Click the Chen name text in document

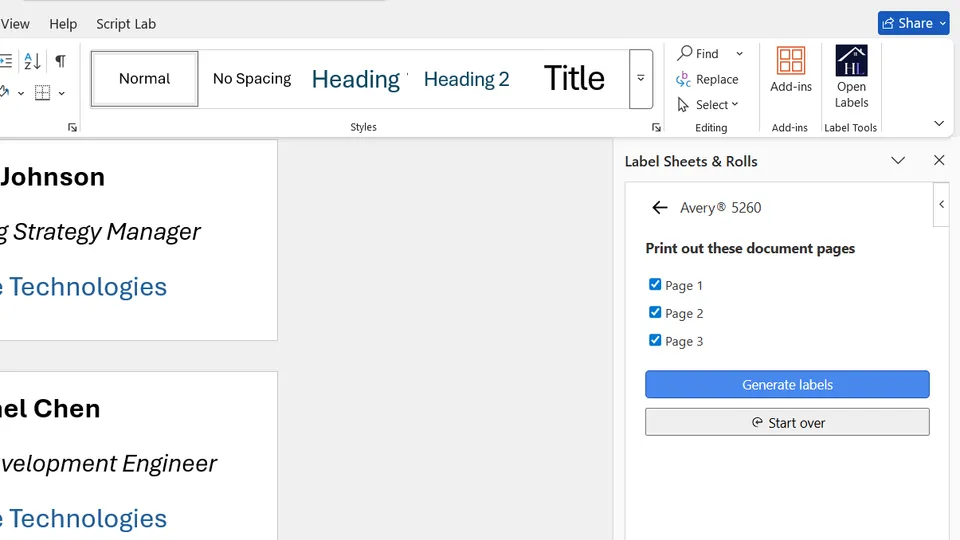point(66,408)
